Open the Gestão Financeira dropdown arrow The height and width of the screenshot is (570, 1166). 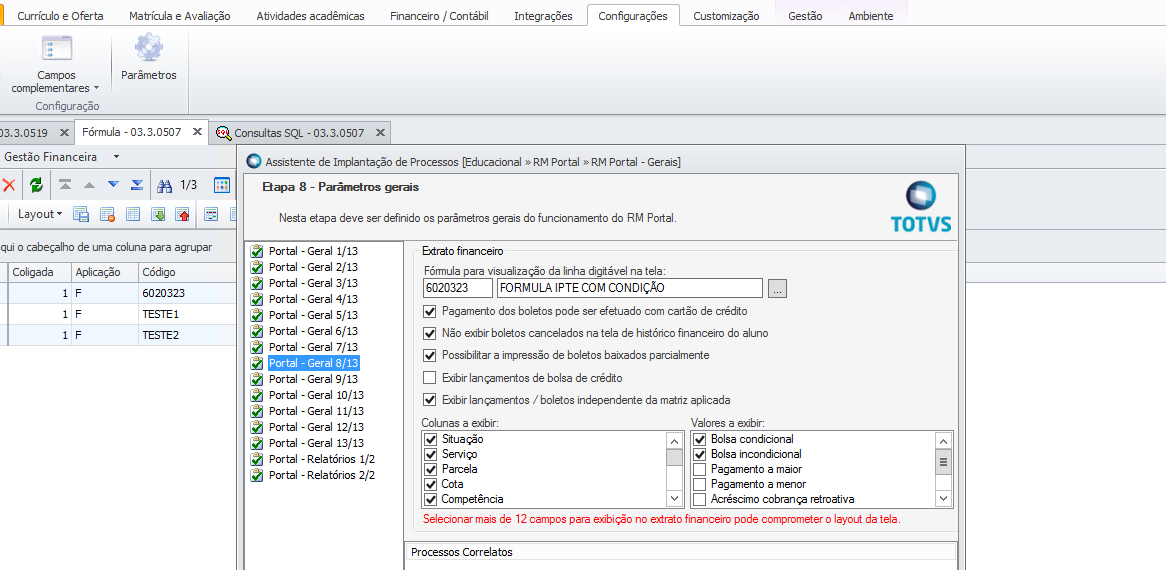point(116,157)
